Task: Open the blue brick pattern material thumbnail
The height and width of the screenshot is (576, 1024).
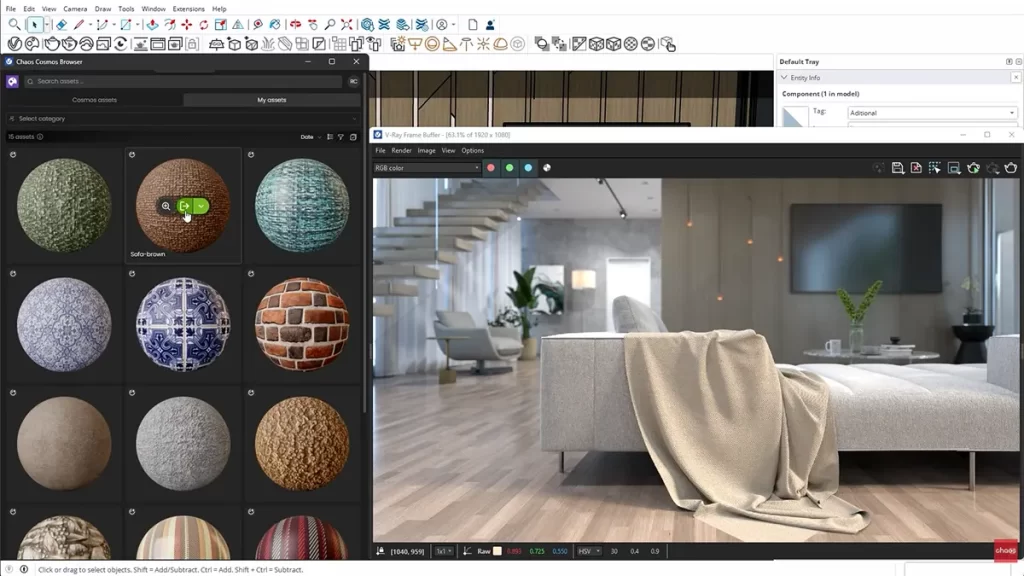Action: click(x=182, y=323)
